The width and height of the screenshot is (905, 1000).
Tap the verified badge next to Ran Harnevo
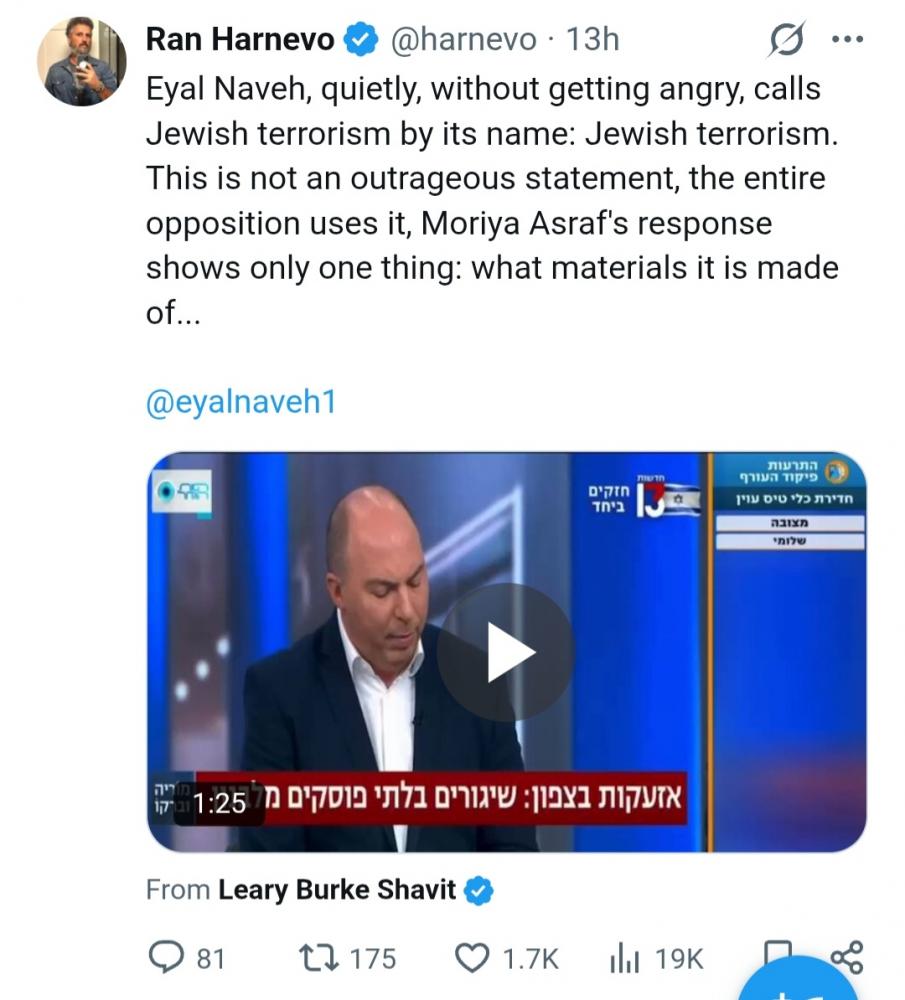(x=361, y=40)
